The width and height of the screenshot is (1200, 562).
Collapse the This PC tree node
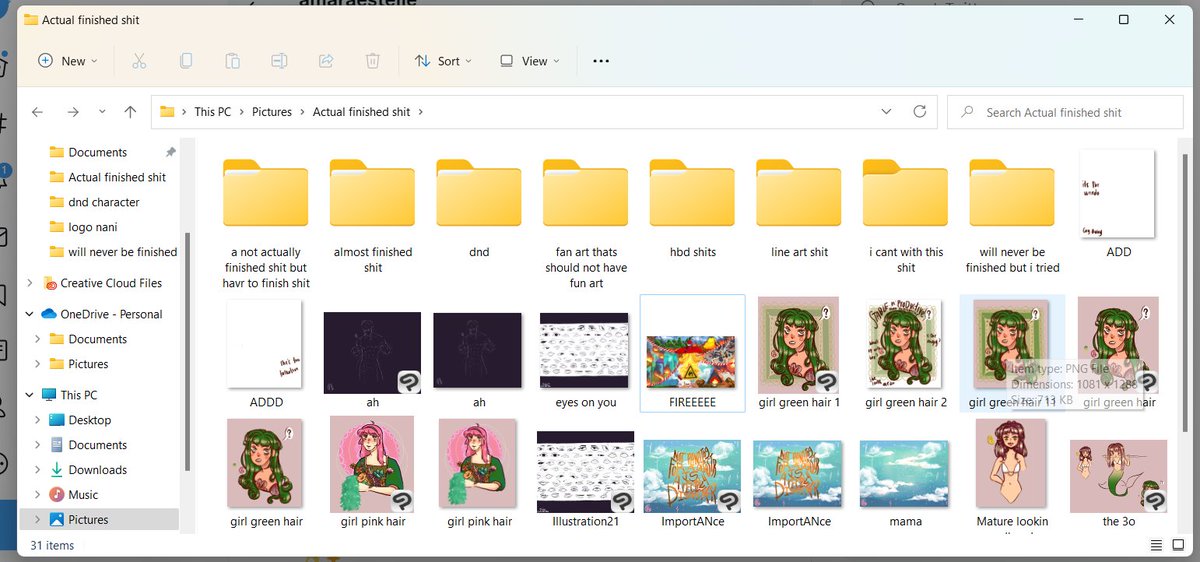tap(30, 395)
